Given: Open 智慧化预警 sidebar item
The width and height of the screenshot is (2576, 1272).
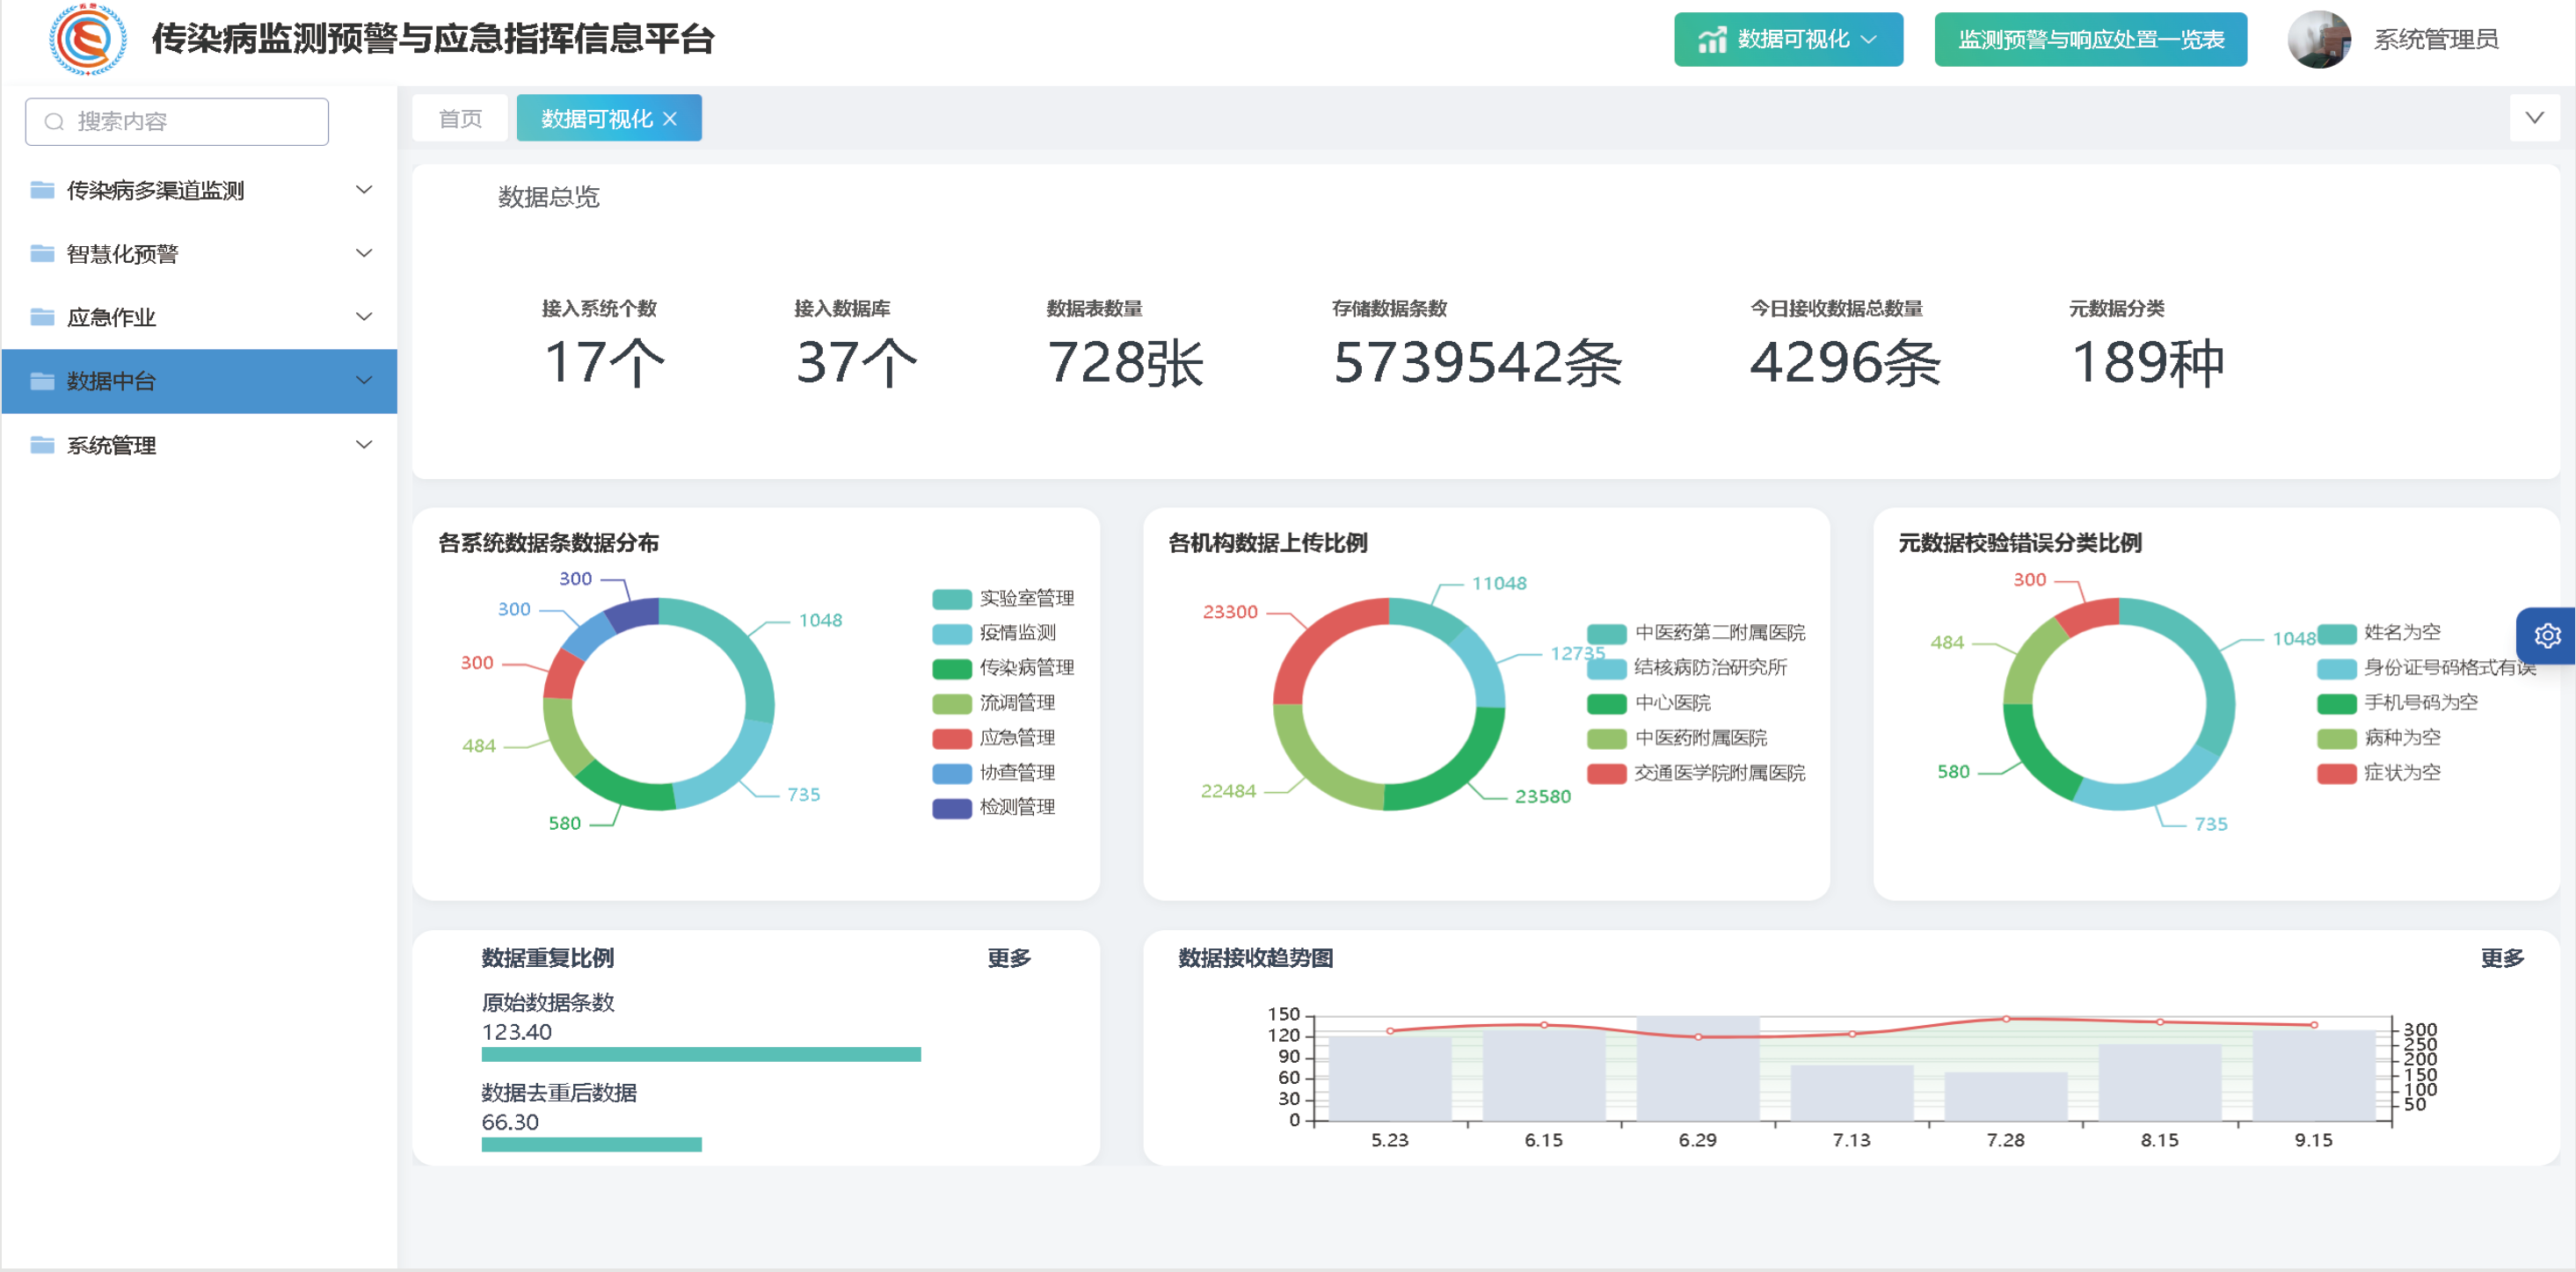Looking at the screenshot, I should point(199,253).
